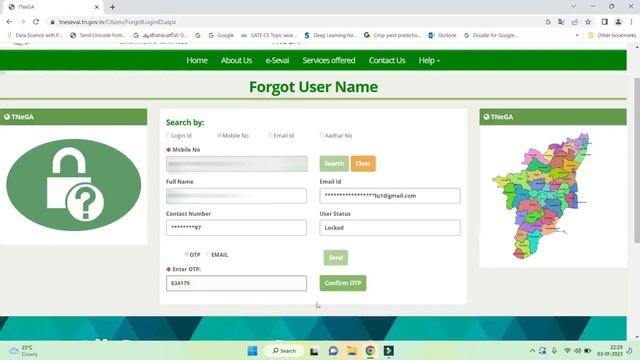Open the Crop yield prediction bookmark

[x=393, y=36]
